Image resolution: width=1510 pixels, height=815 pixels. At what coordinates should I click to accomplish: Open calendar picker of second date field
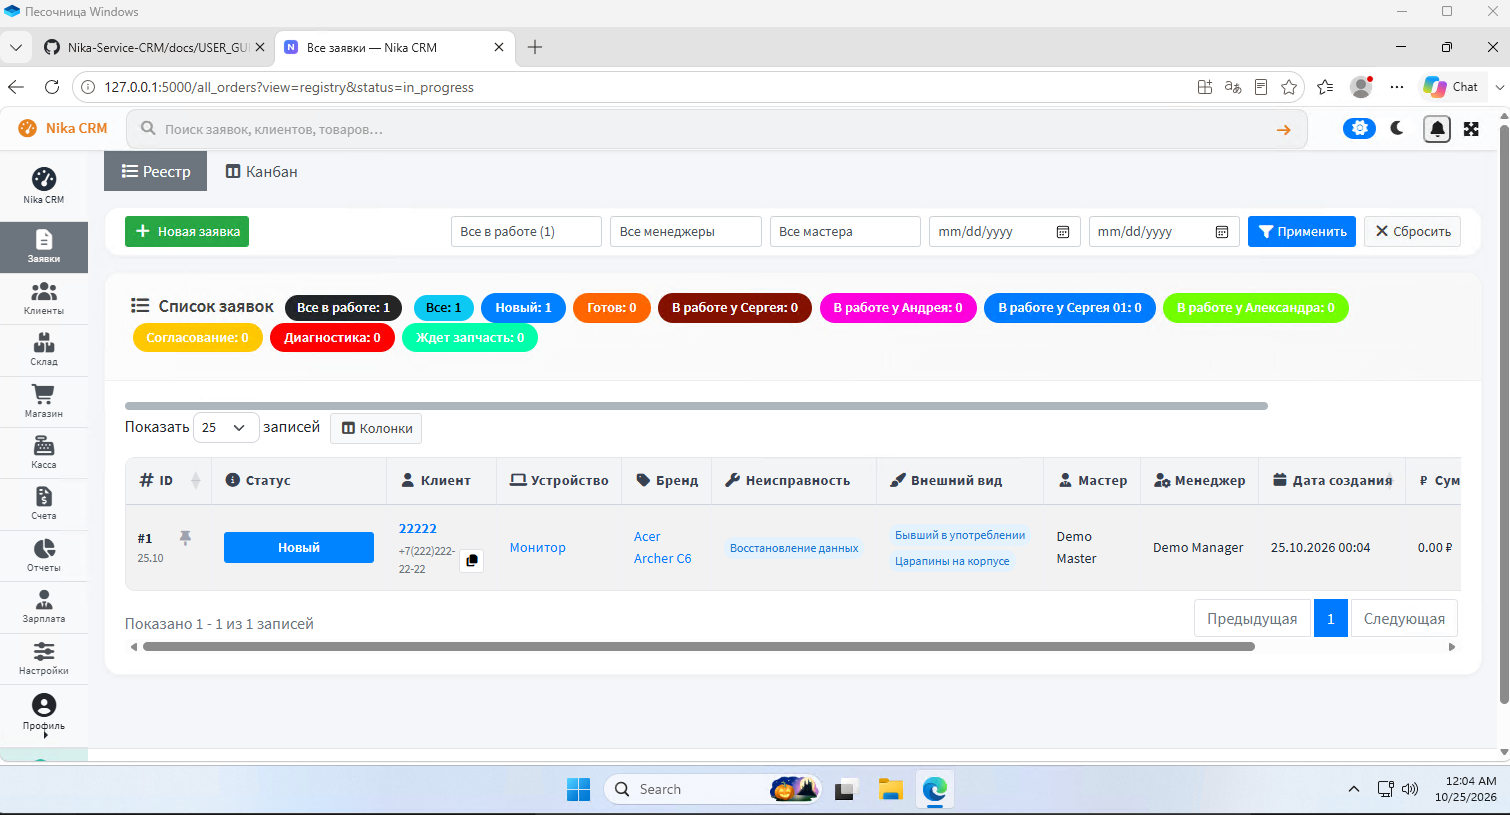[1222, 232]
